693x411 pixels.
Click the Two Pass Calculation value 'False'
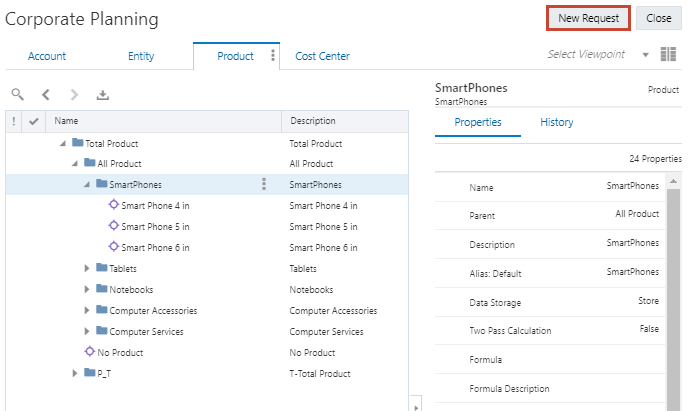(x=649, y=329)
